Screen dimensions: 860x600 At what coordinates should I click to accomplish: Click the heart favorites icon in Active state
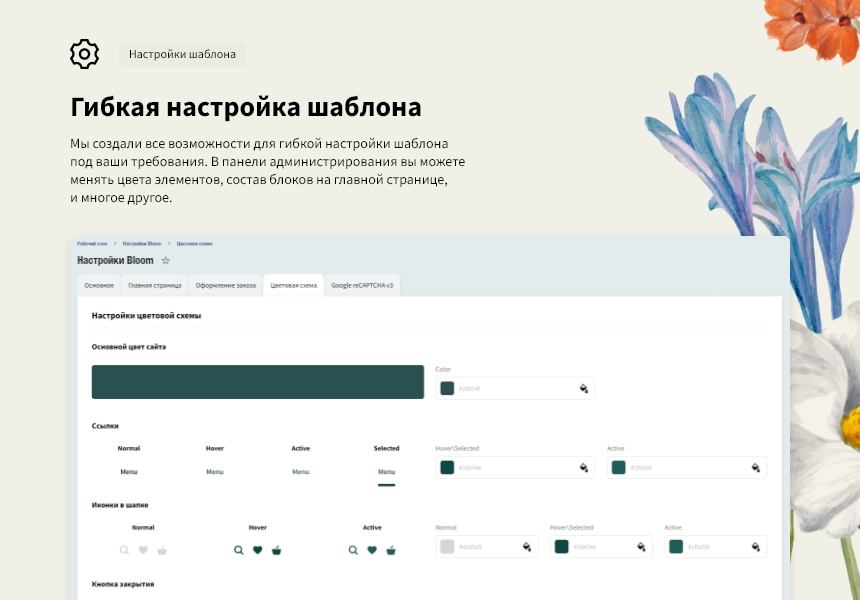point(372,550)
